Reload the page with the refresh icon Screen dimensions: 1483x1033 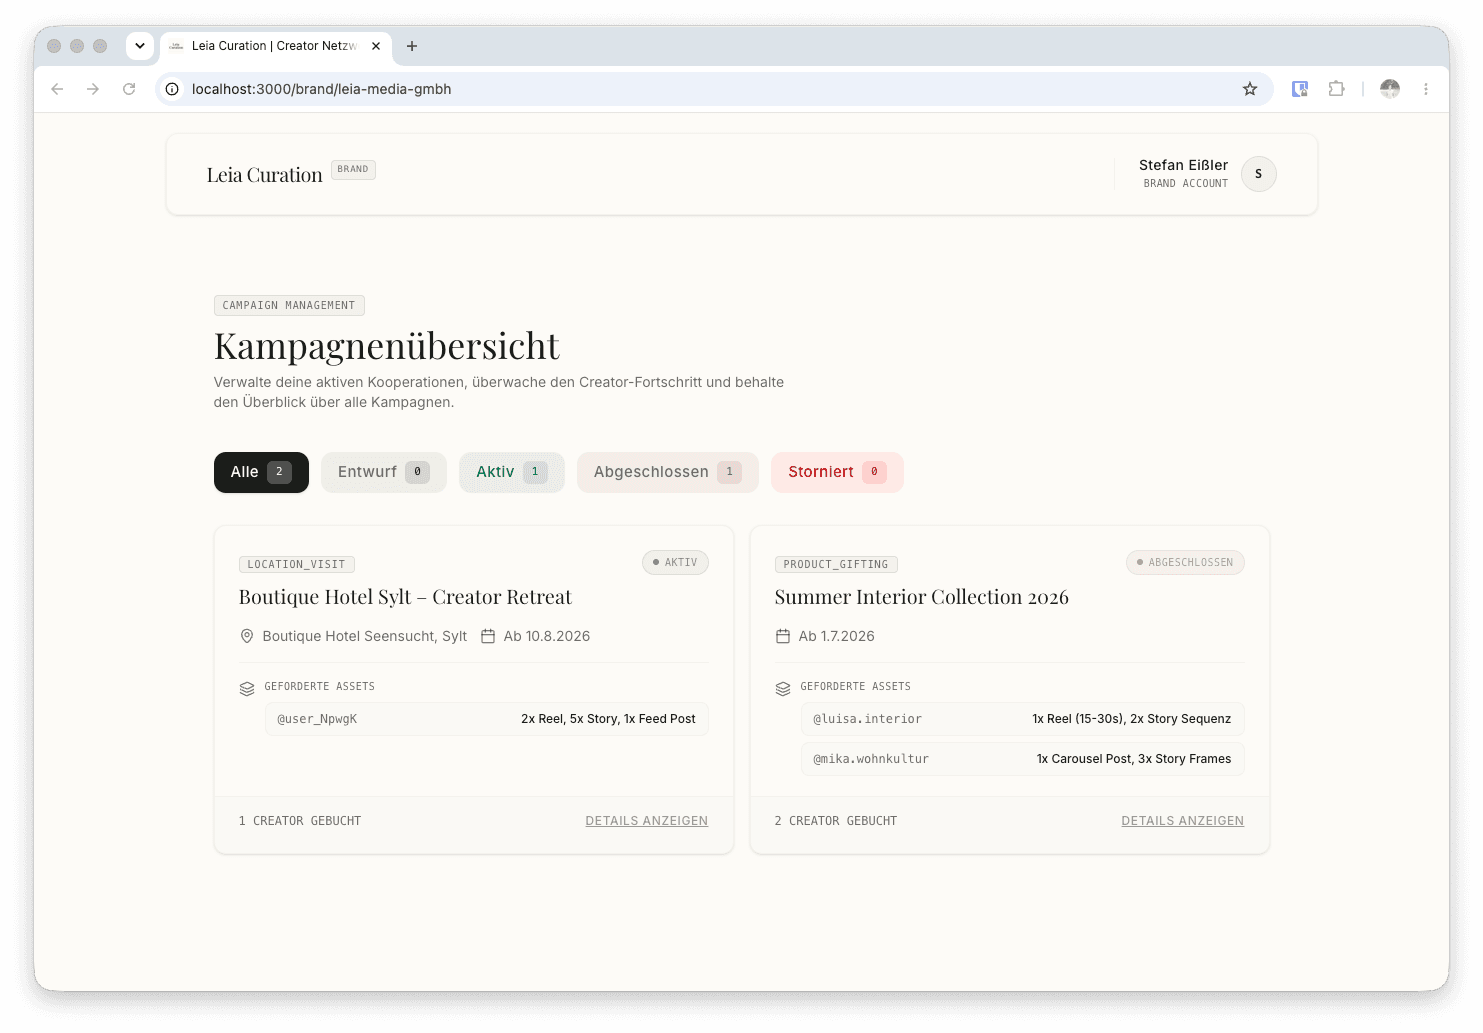129,89
